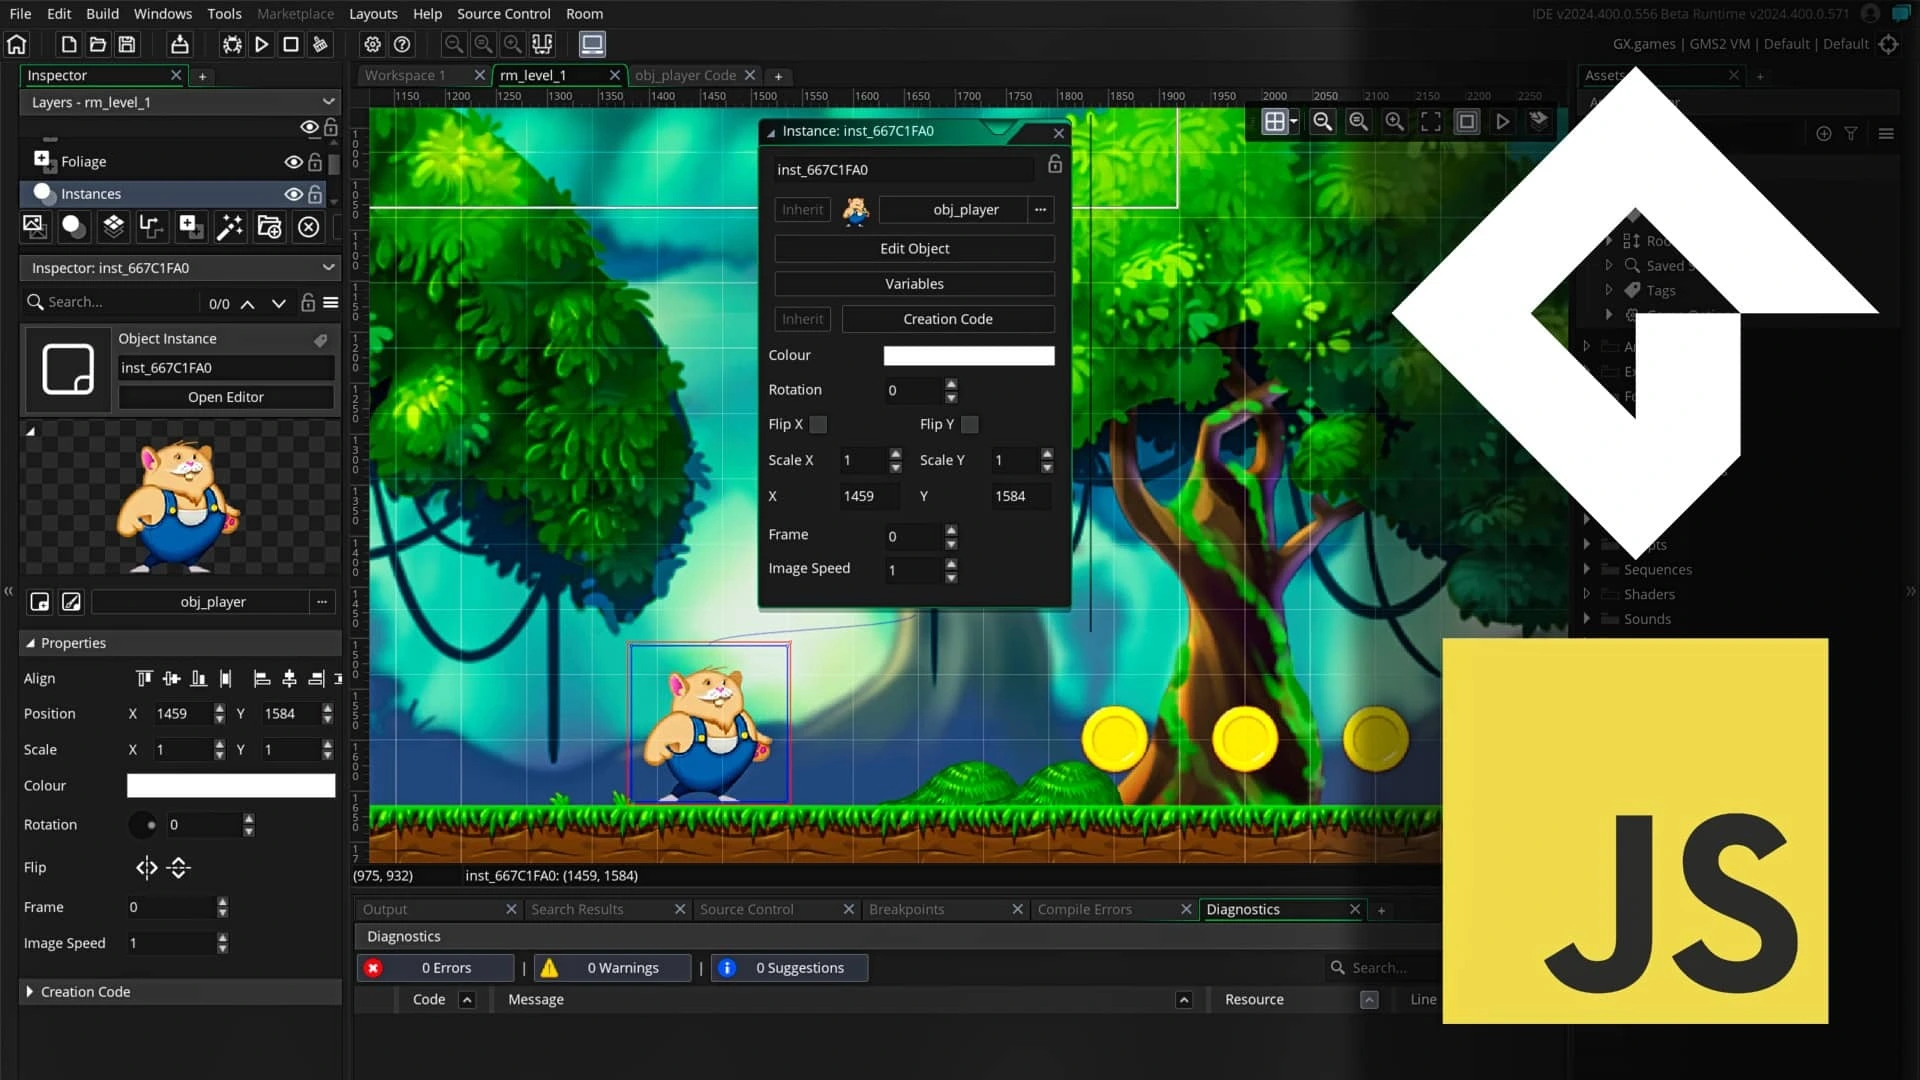The width and height of the screenshot is (1920, 1080).
Task: Toggle lock beside instance name field
Action: pyautogui.click(x=1054, y=164)
